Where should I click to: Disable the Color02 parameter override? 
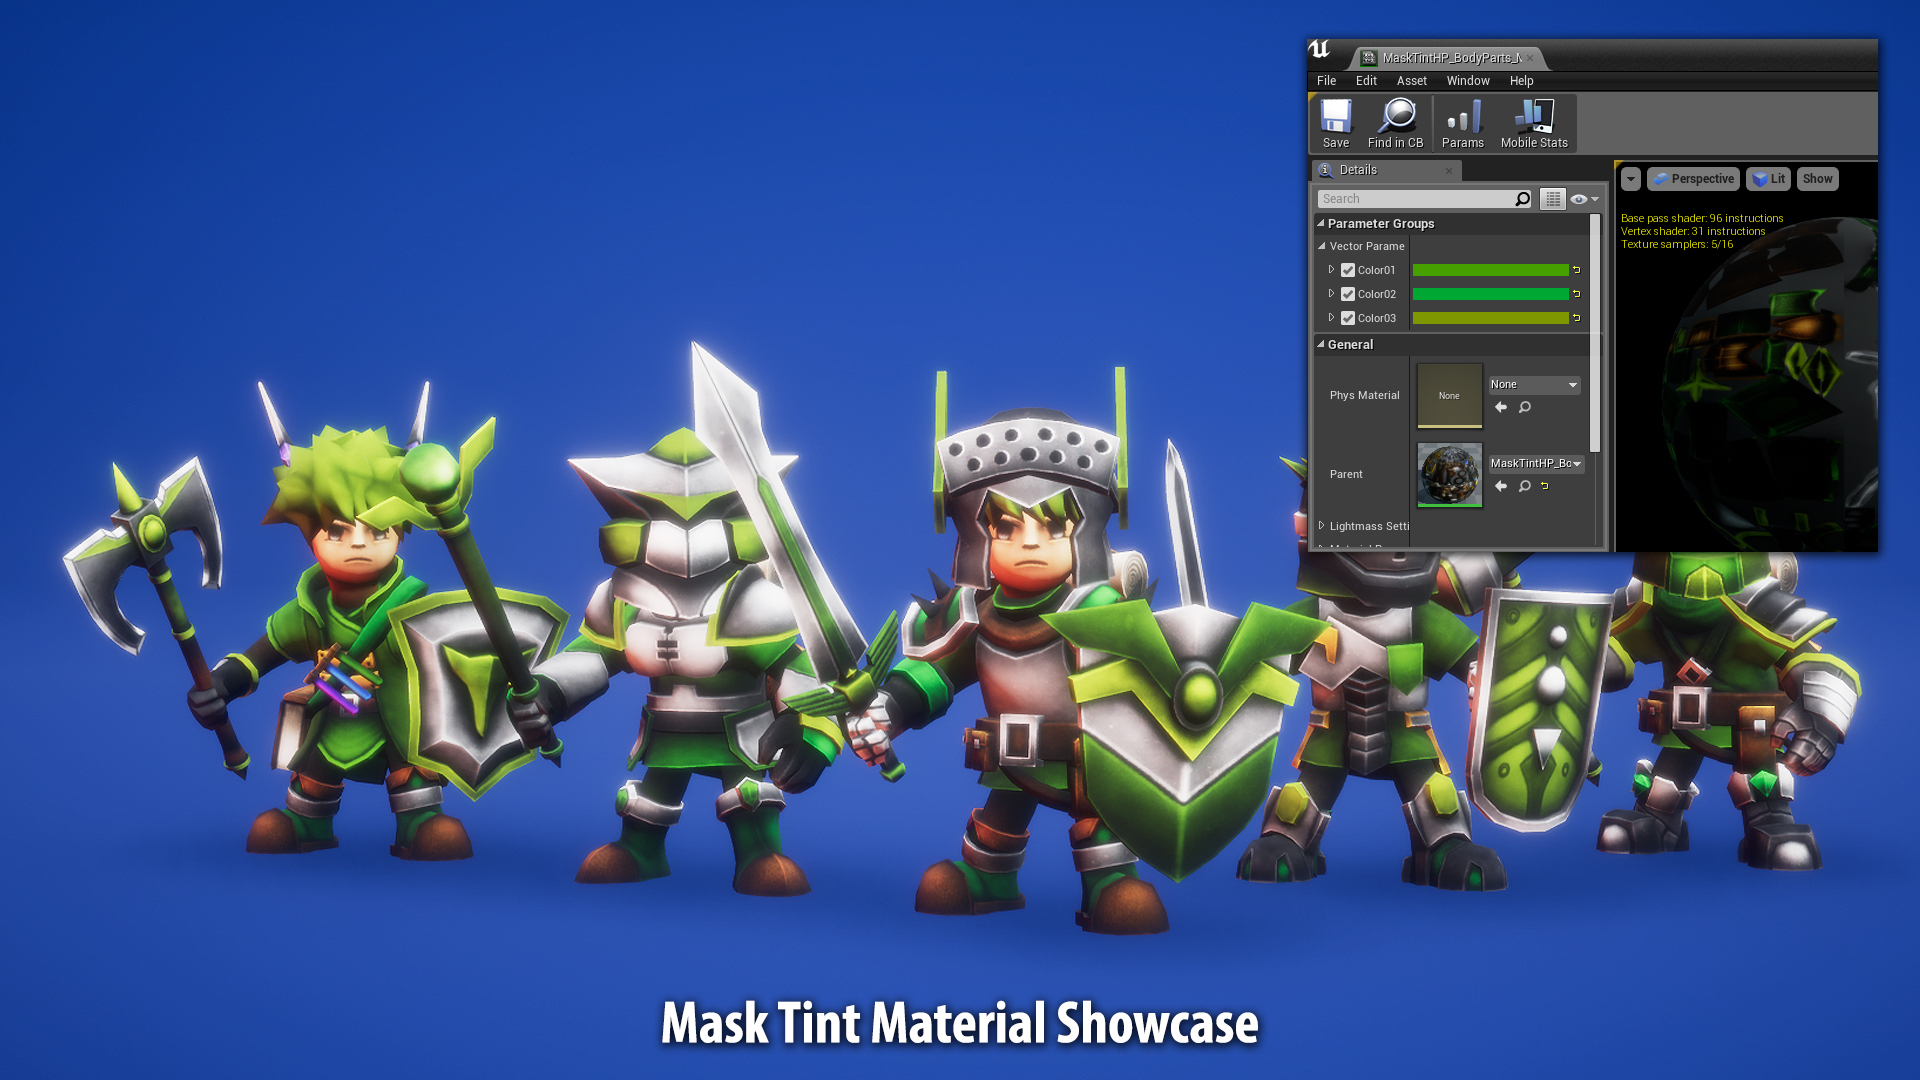[1348, 294]
